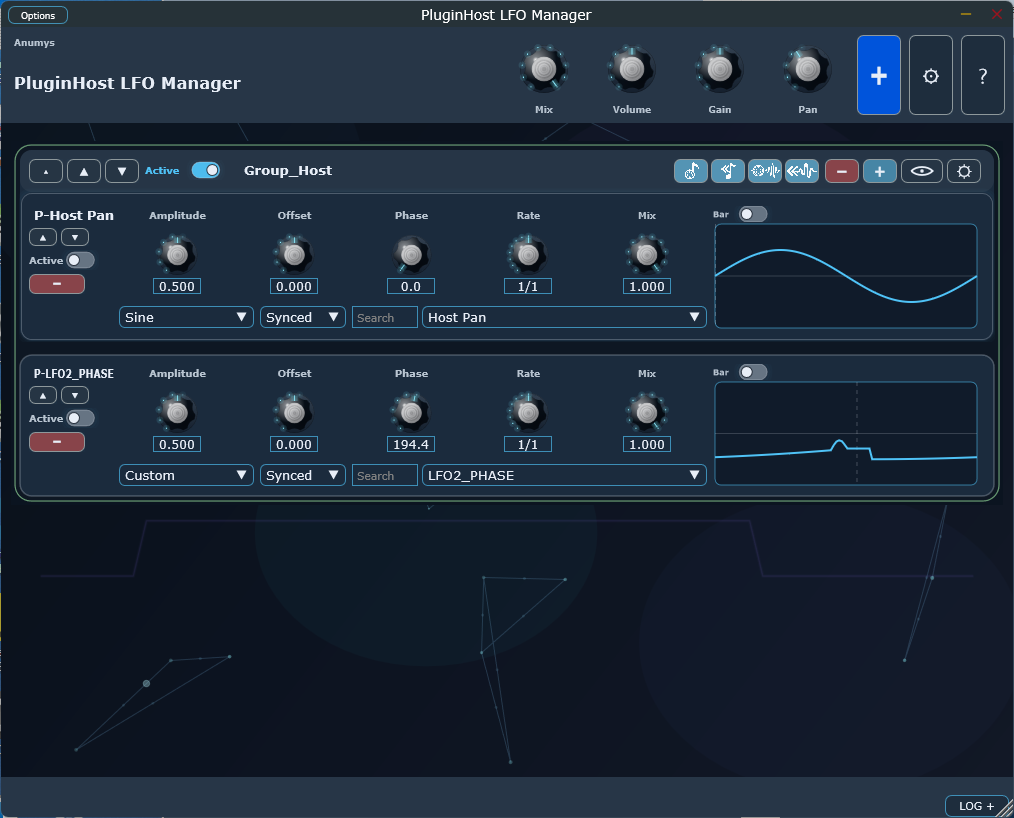Viewport: 1014px width, 818px height.
Task: Open global settings gear in header
Action: click(x=931, y=75)
